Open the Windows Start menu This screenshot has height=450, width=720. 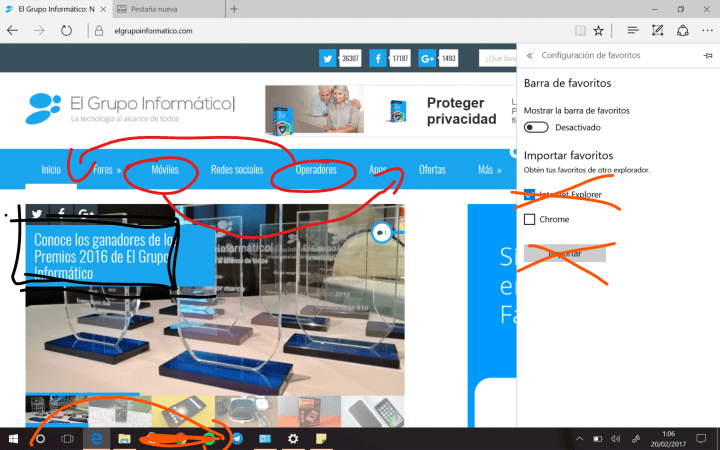pyautogui.click(x=13, y=439)
